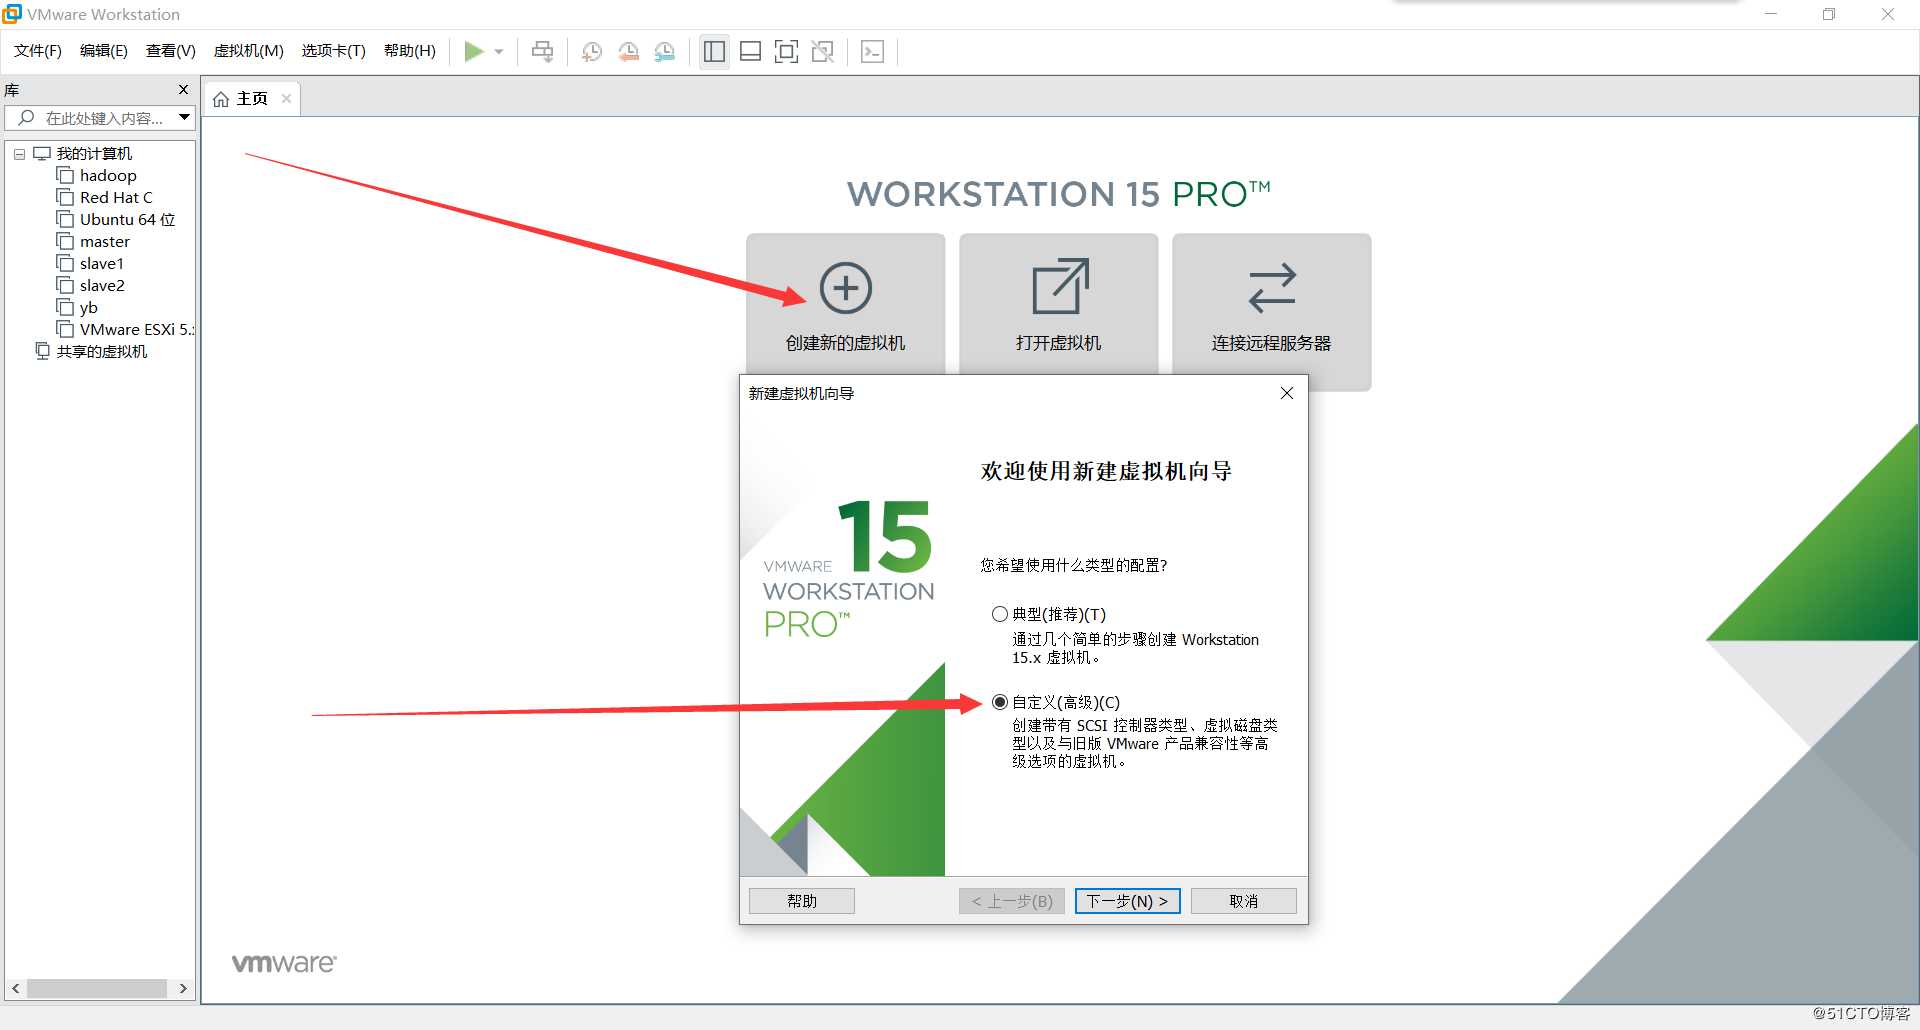This screenshot has height=1030, width=1920.
Task: Close the 新建虚拟机向导 dialog
Action: (1287, 393)
